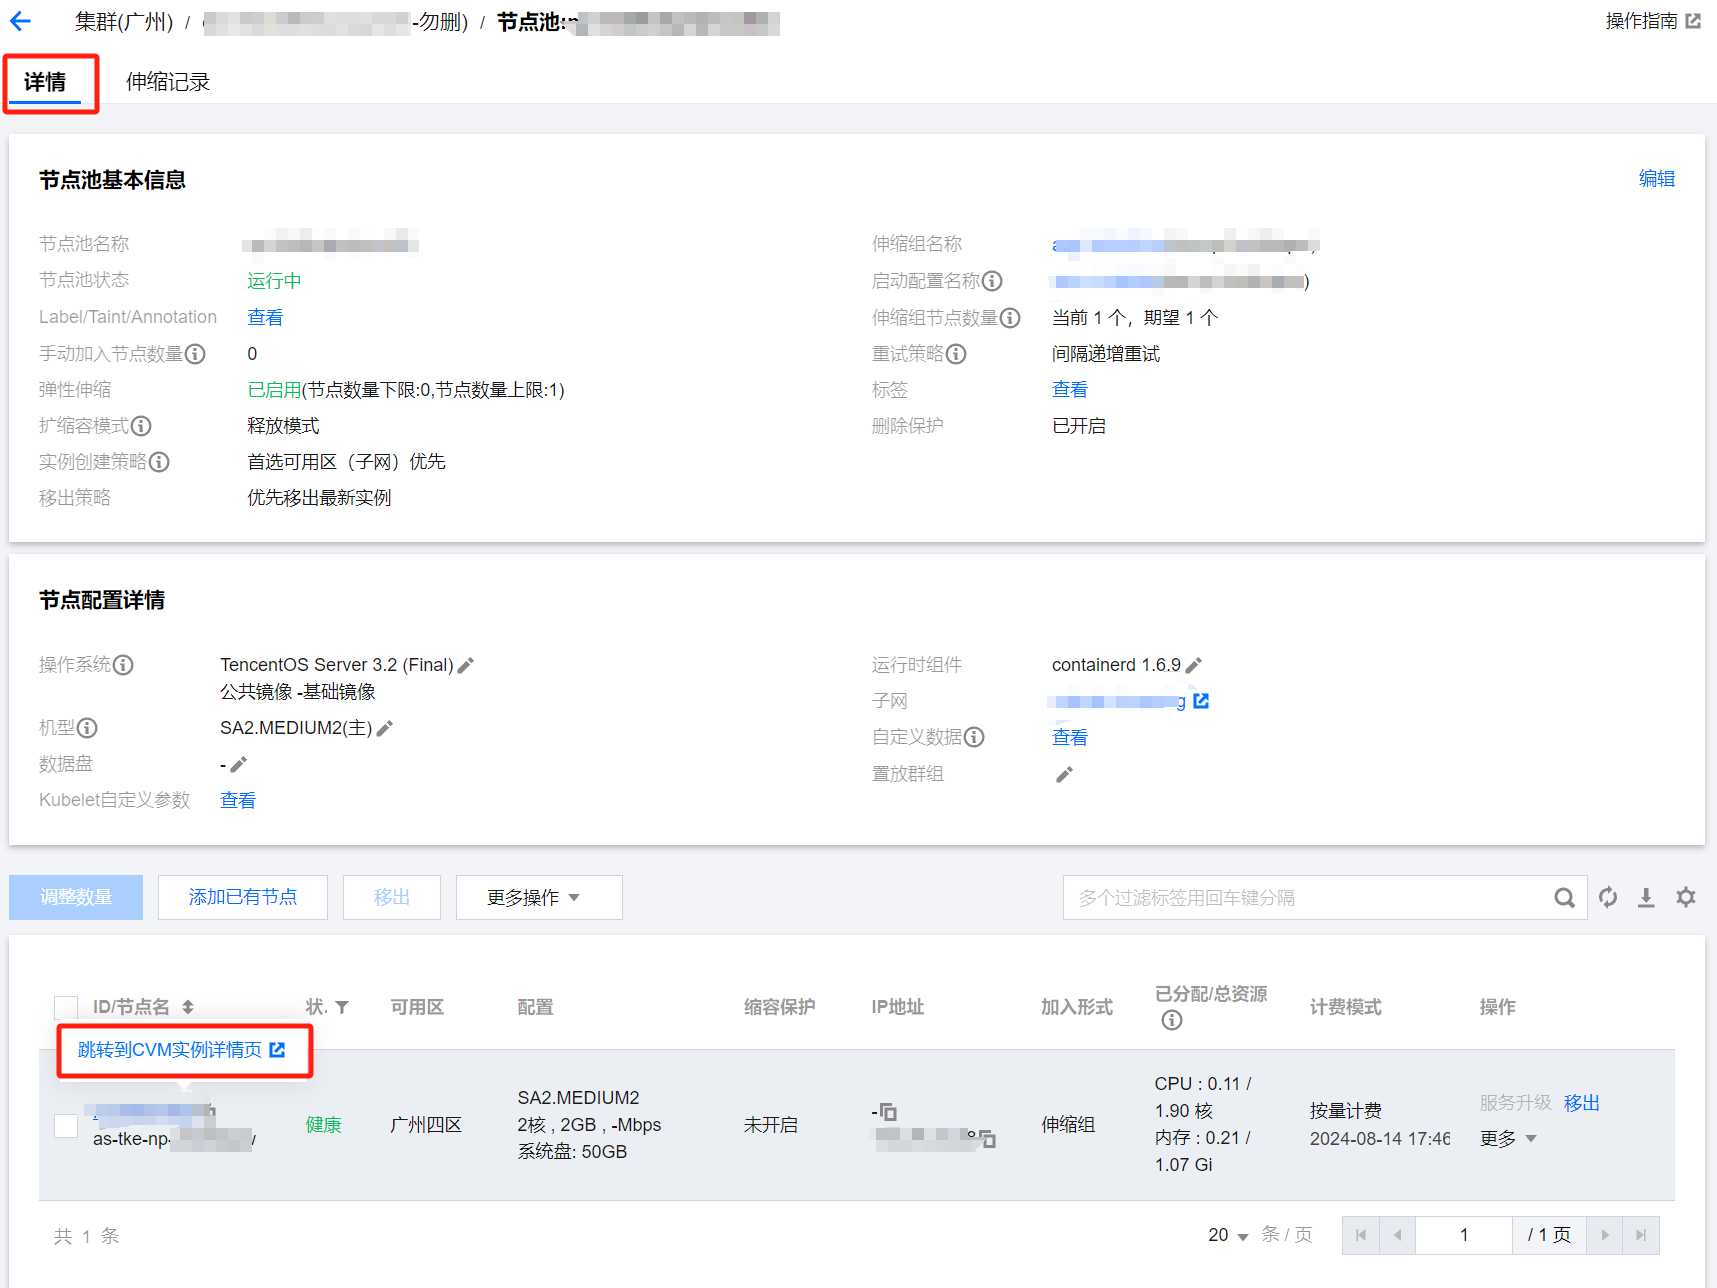This screenshot has height=1288, width=1717.
Task: Refresh the node list
Action: (1608, 898)
